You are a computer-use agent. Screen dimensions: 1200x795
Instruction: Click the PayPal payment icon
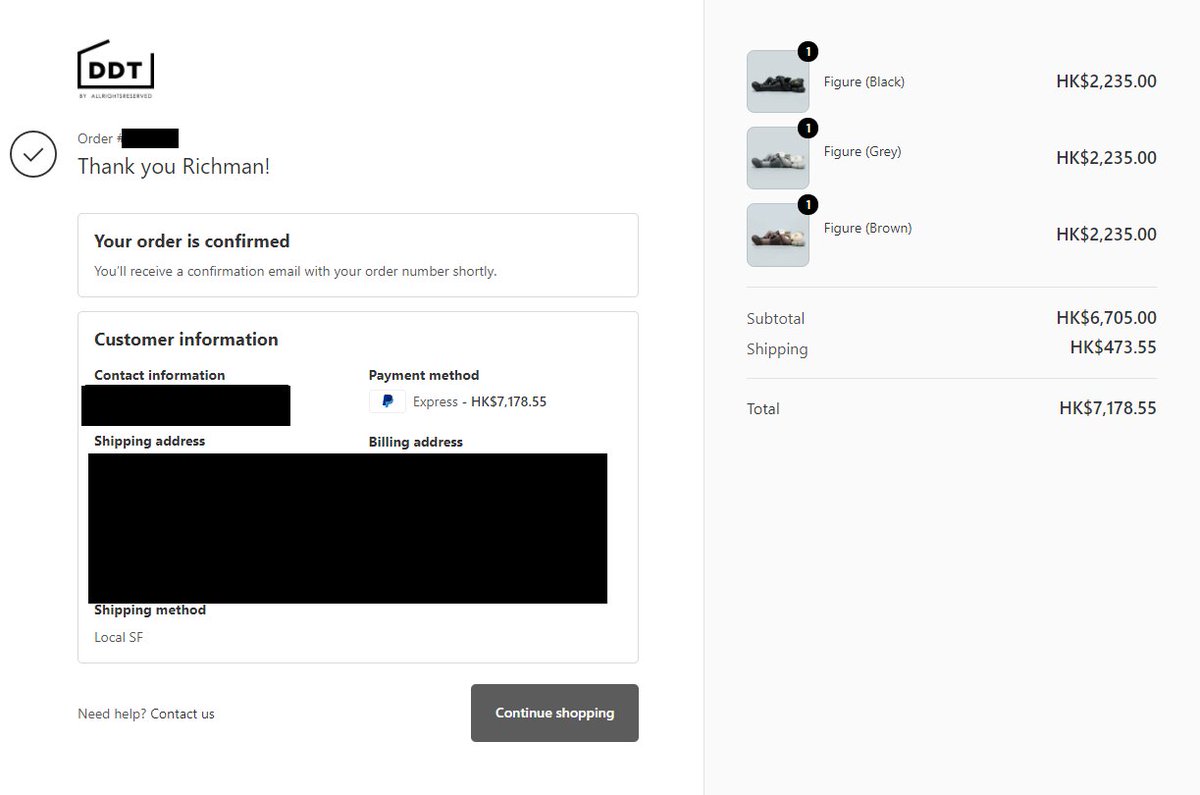[387, 401]
